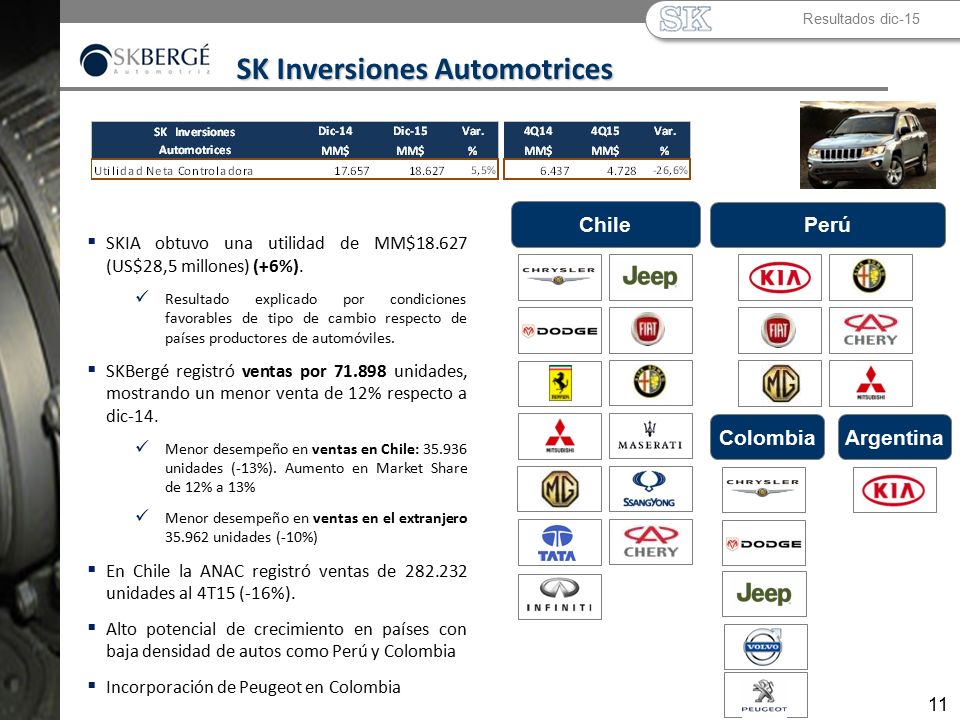Click the 'Utilidad Neta Controladora' row label
960x720 pixels.
(x=173, y=171)
